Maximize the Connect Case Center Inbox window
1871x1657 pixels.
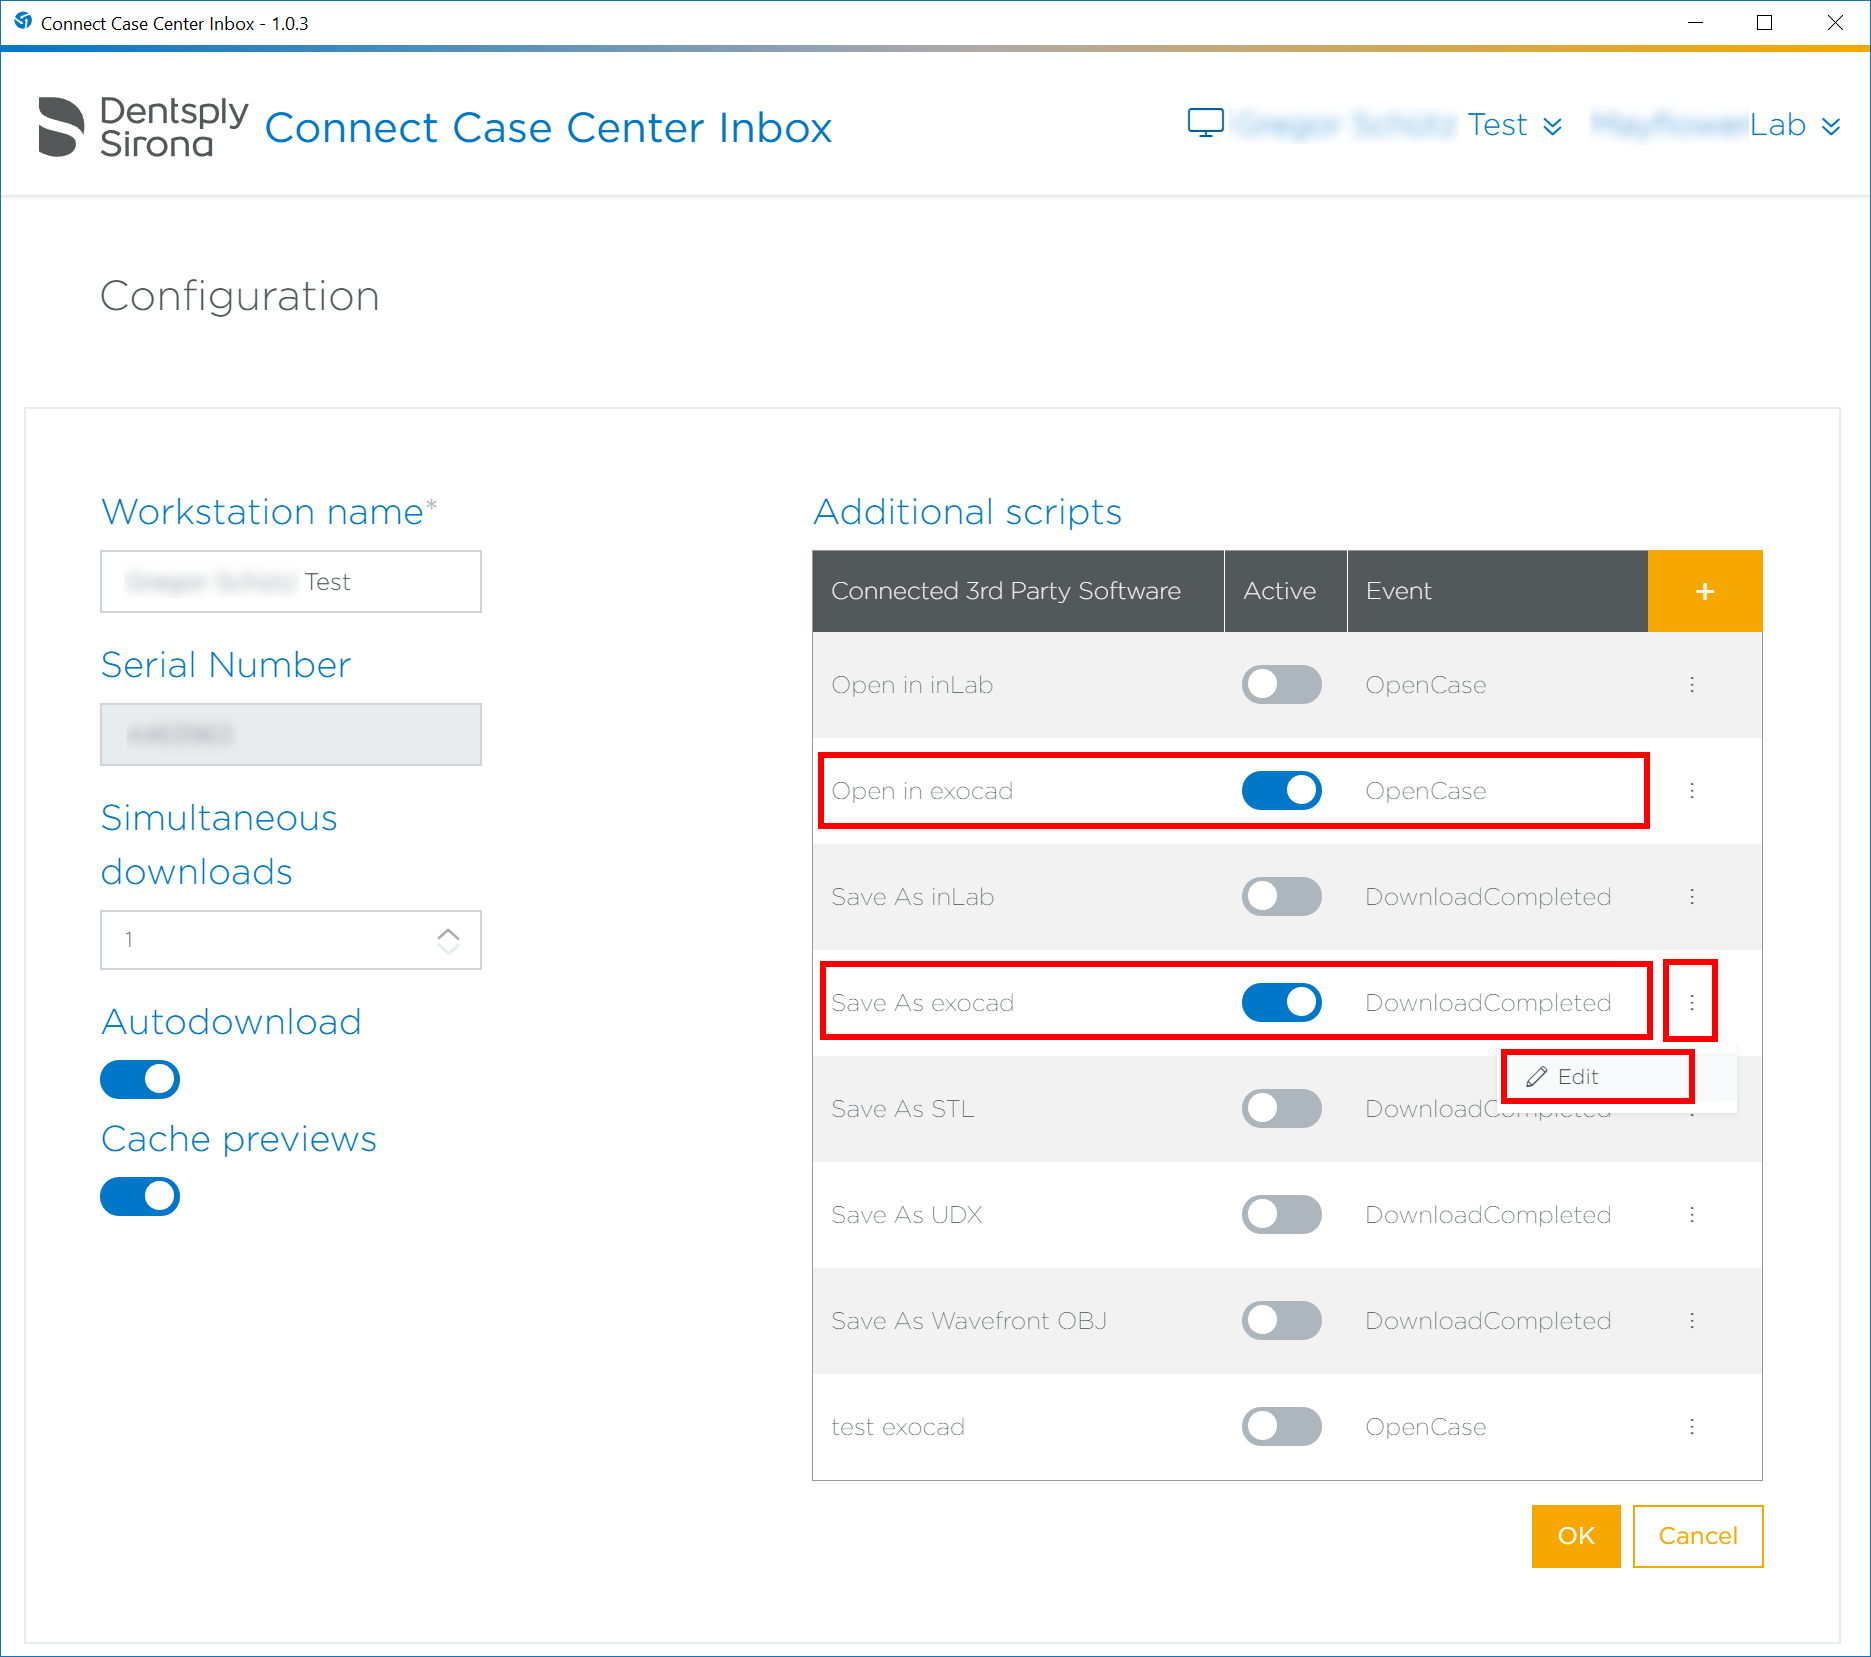(1765, 23)
